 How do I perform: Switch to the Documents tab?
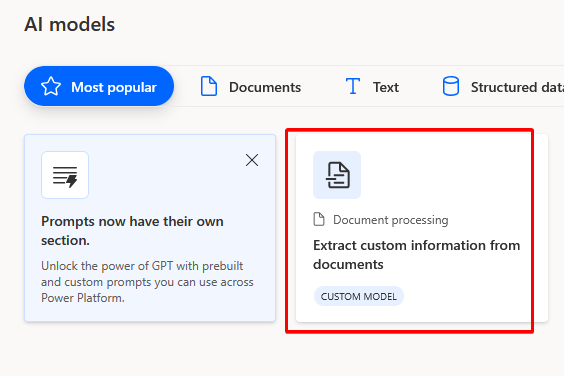pos(251,87)
